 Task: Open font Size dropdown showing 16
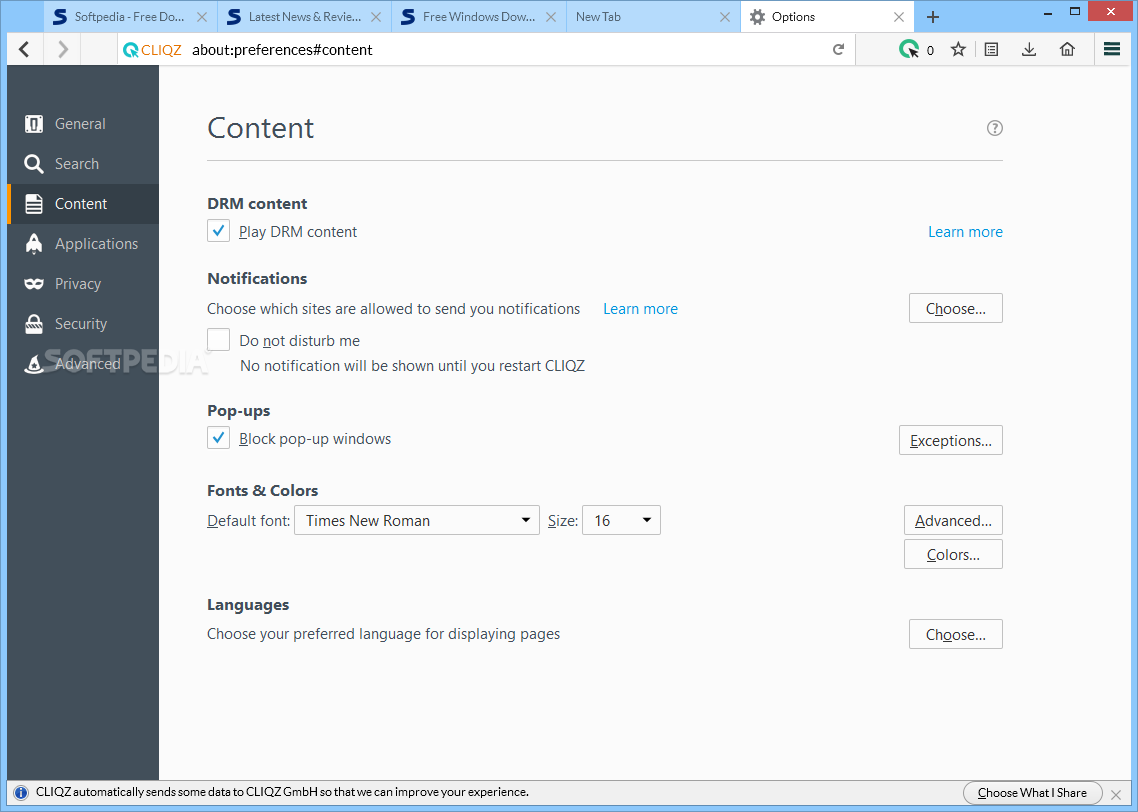point(621,520)
